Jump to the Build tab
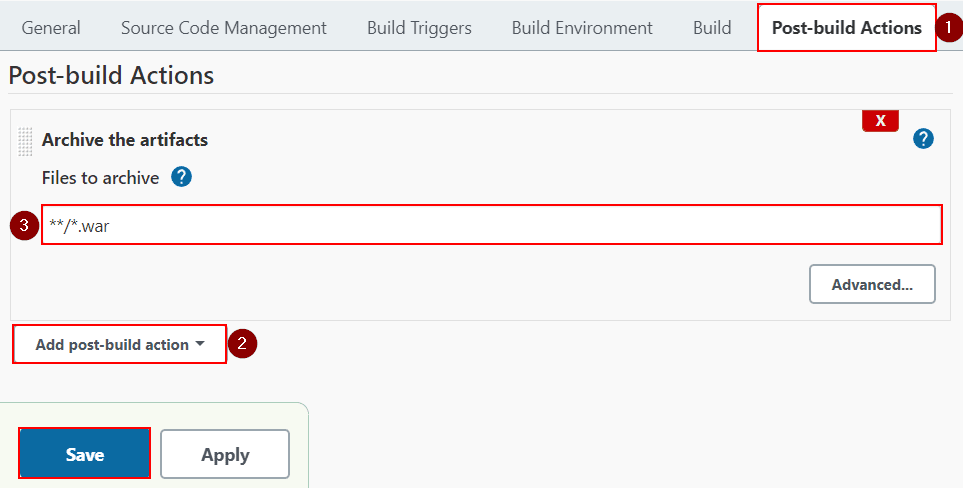Screen dimensions: 963x488 [x=712, y=28]
